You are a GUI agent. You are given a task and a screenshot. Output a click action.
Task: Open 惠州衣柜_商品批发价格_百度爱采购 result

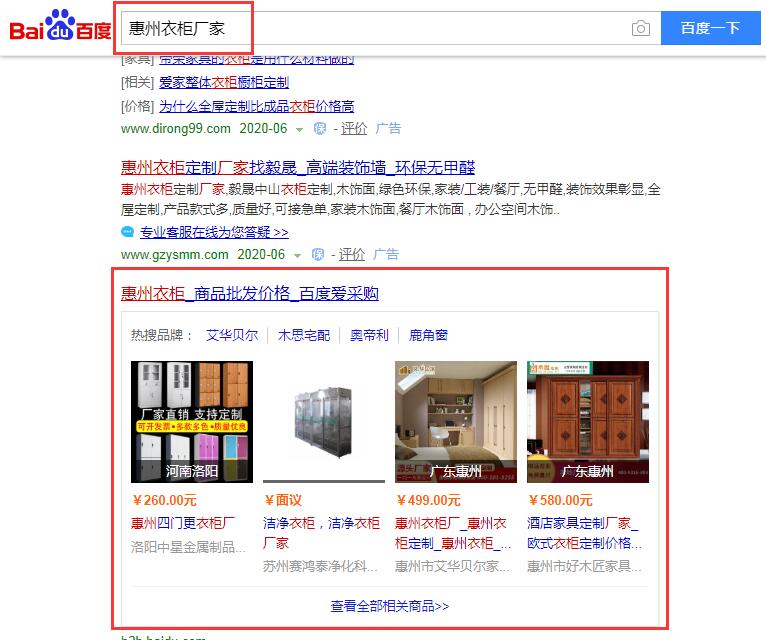pyautogui.click(x=250, y=293)
